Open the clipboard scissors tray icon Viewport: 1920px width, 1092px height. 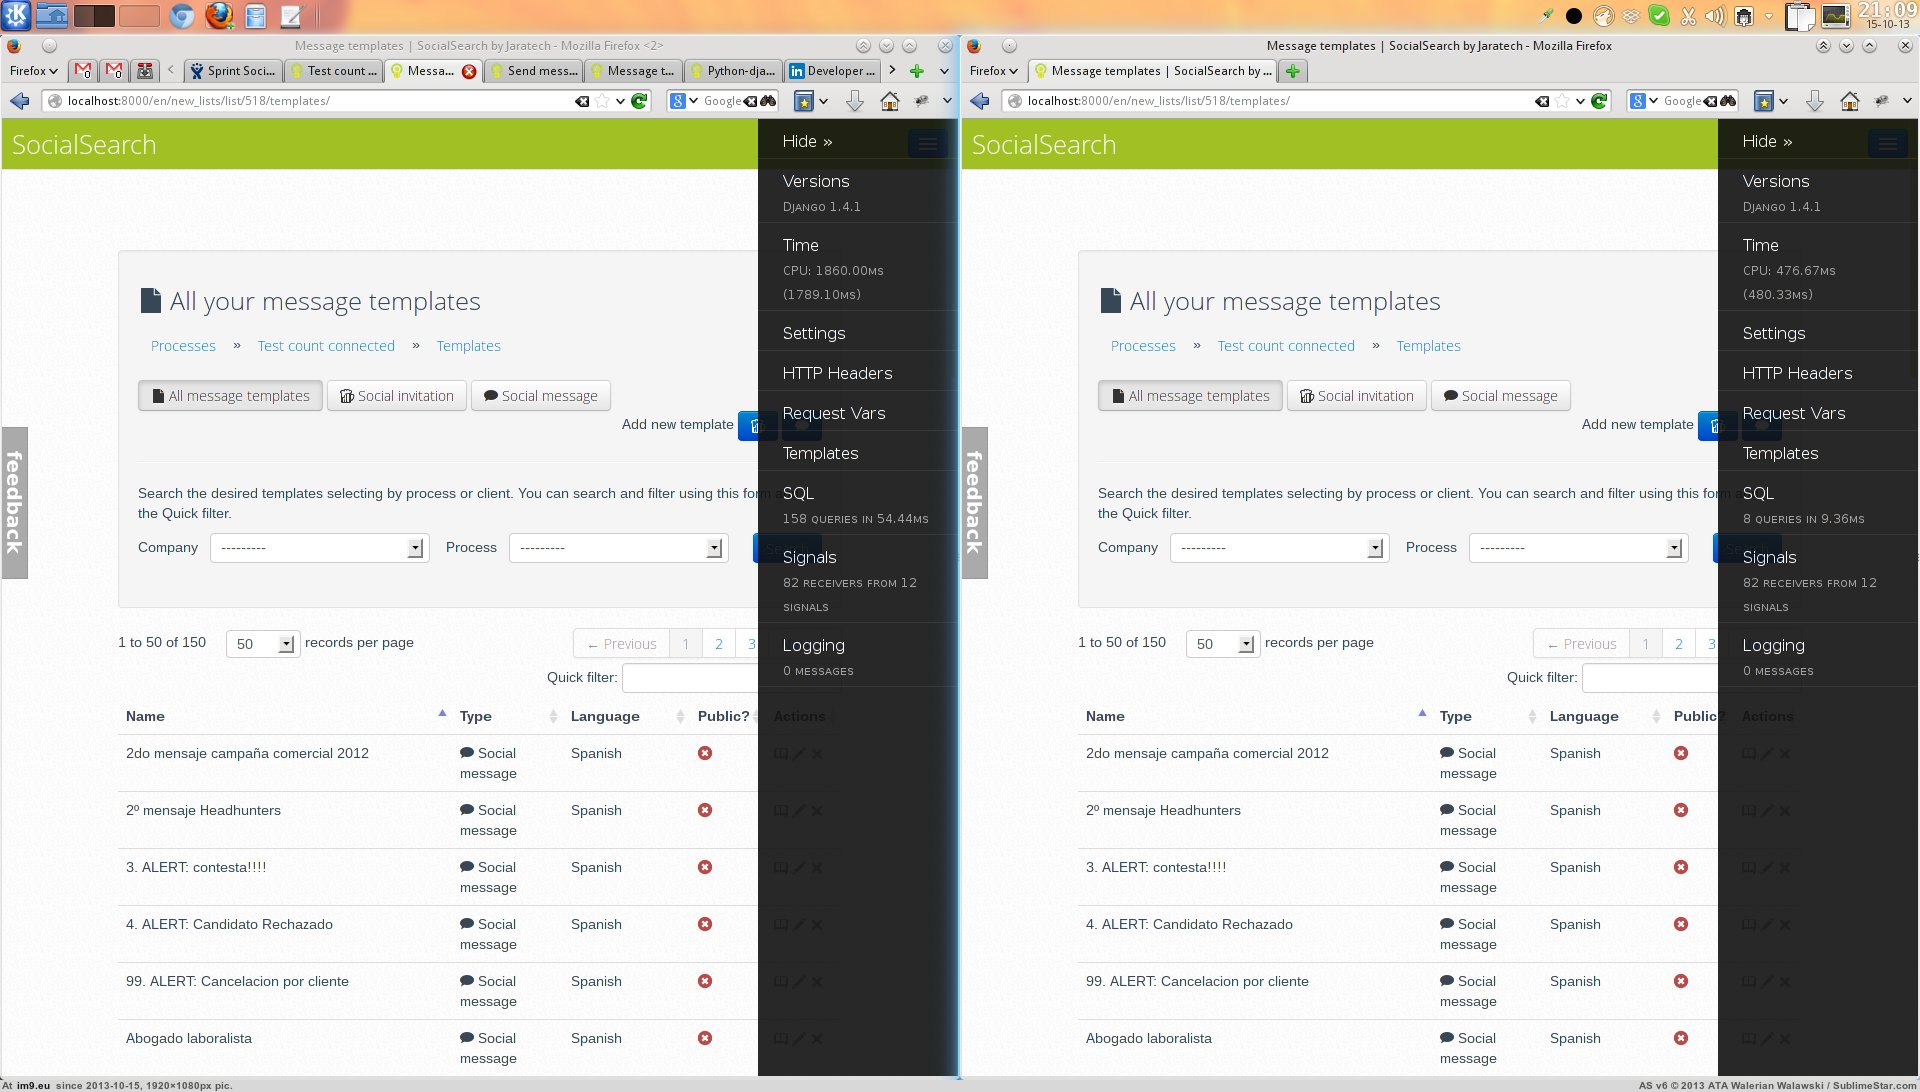pos(1688,16)
